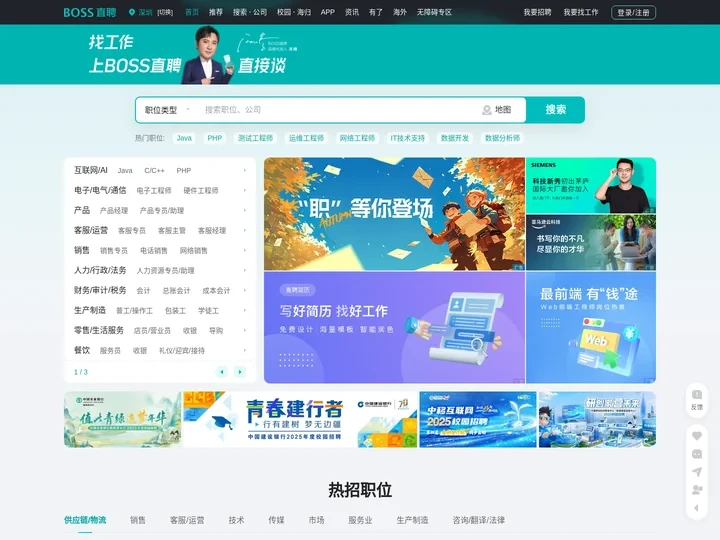Switch to the 咨询/翻译/法律 tab
720x540 pixels.
[x=478, y=520]
